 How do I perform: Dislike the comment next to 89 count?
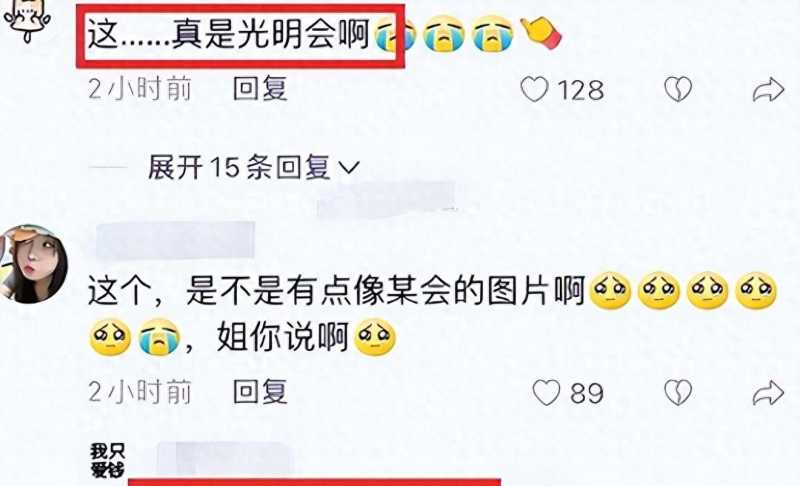click(x=678, y=393)
